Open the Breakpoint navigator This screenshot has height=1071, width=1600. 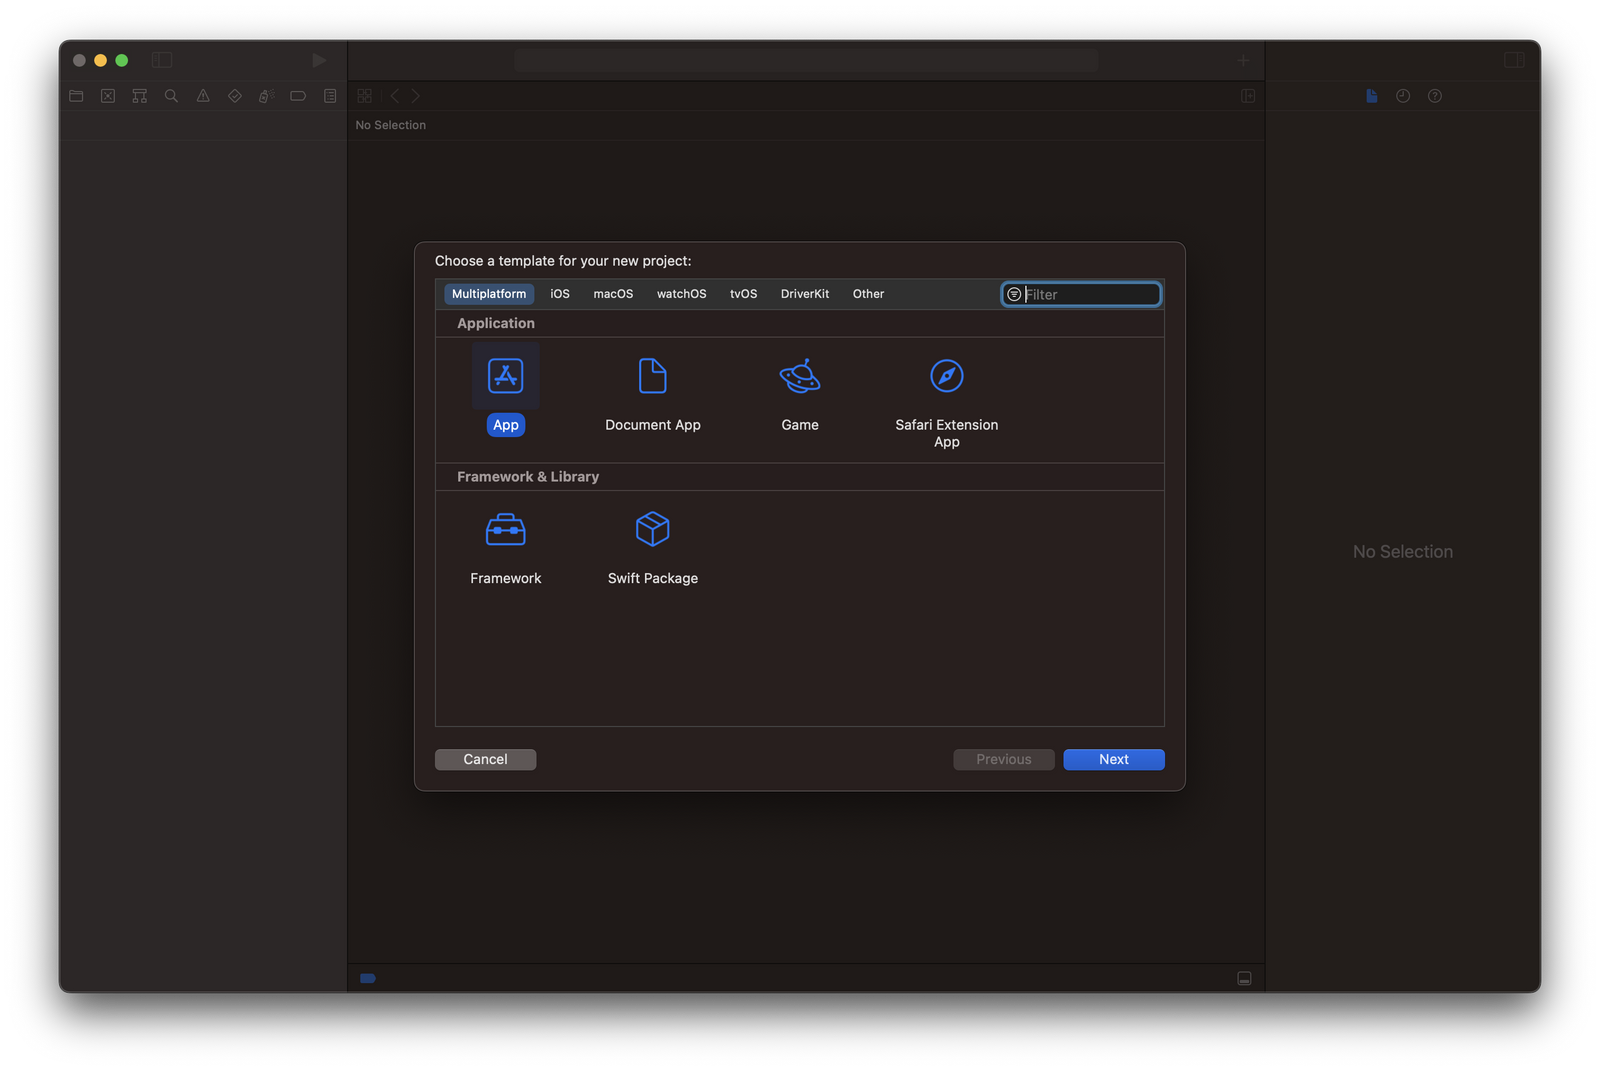[x=297, y=95]
